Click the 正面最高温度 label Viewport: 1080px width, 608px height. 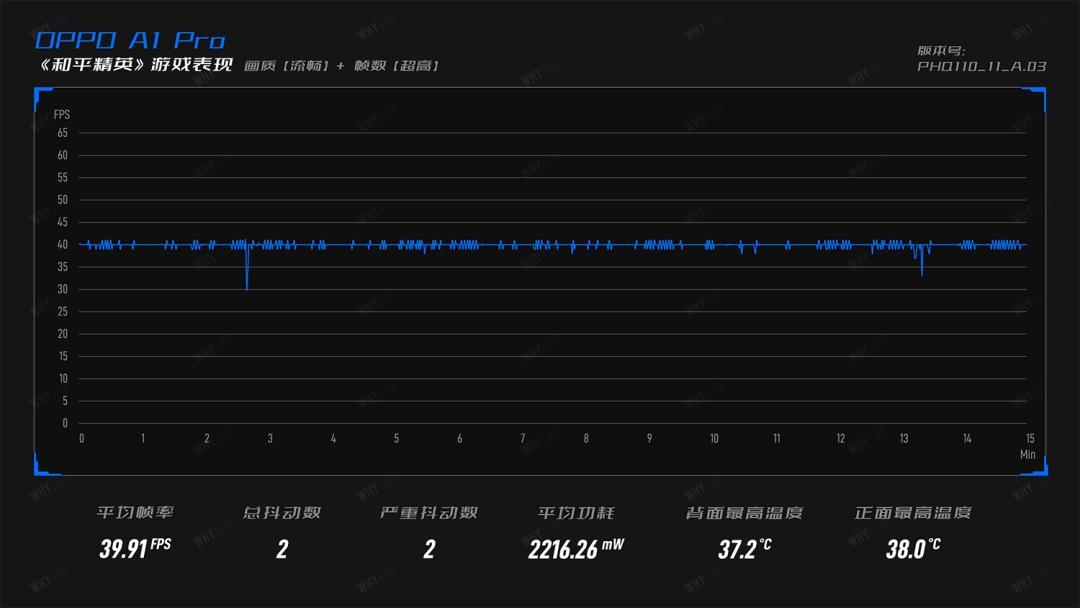click(x=913, y=512)
